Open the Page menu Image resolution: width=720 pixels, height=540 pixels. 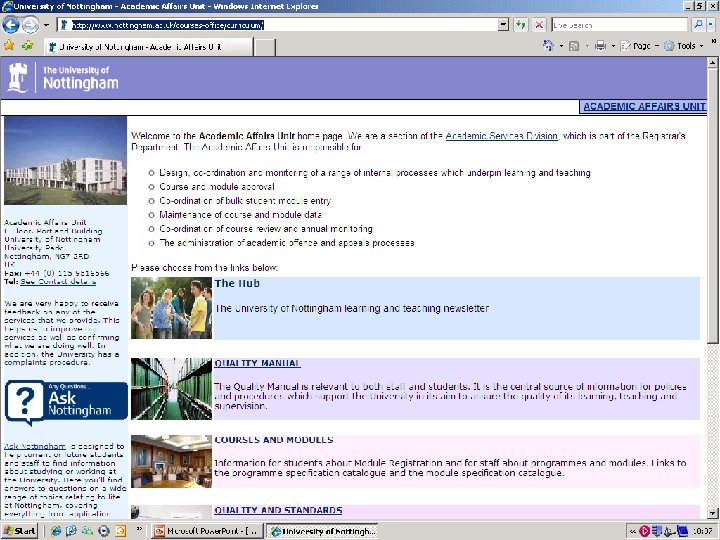640,46
